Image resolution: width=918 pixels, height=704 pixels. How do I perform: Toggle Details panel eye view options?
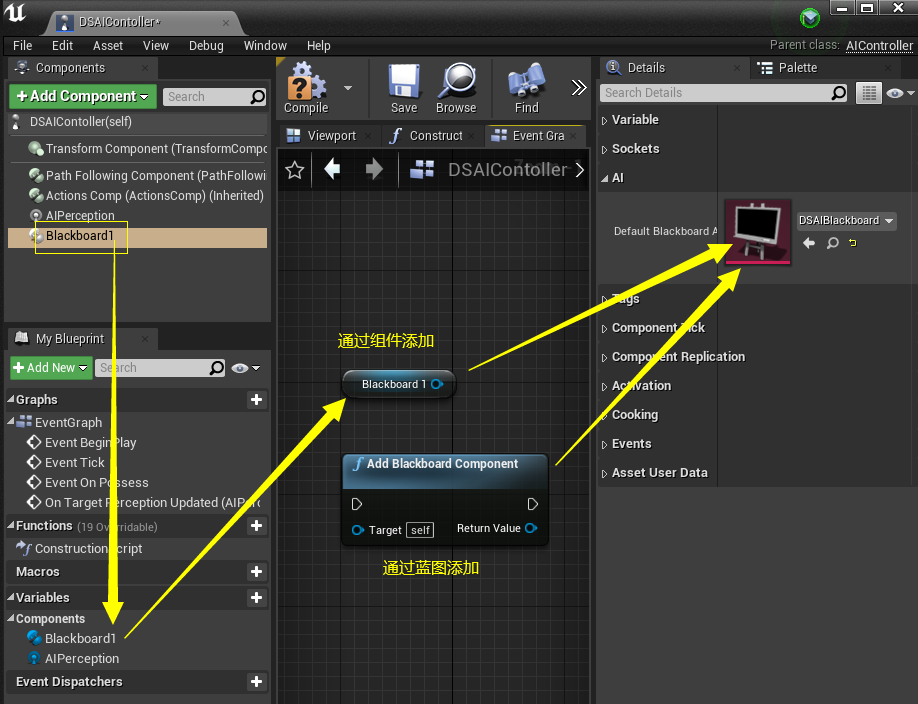coord(900,93)
